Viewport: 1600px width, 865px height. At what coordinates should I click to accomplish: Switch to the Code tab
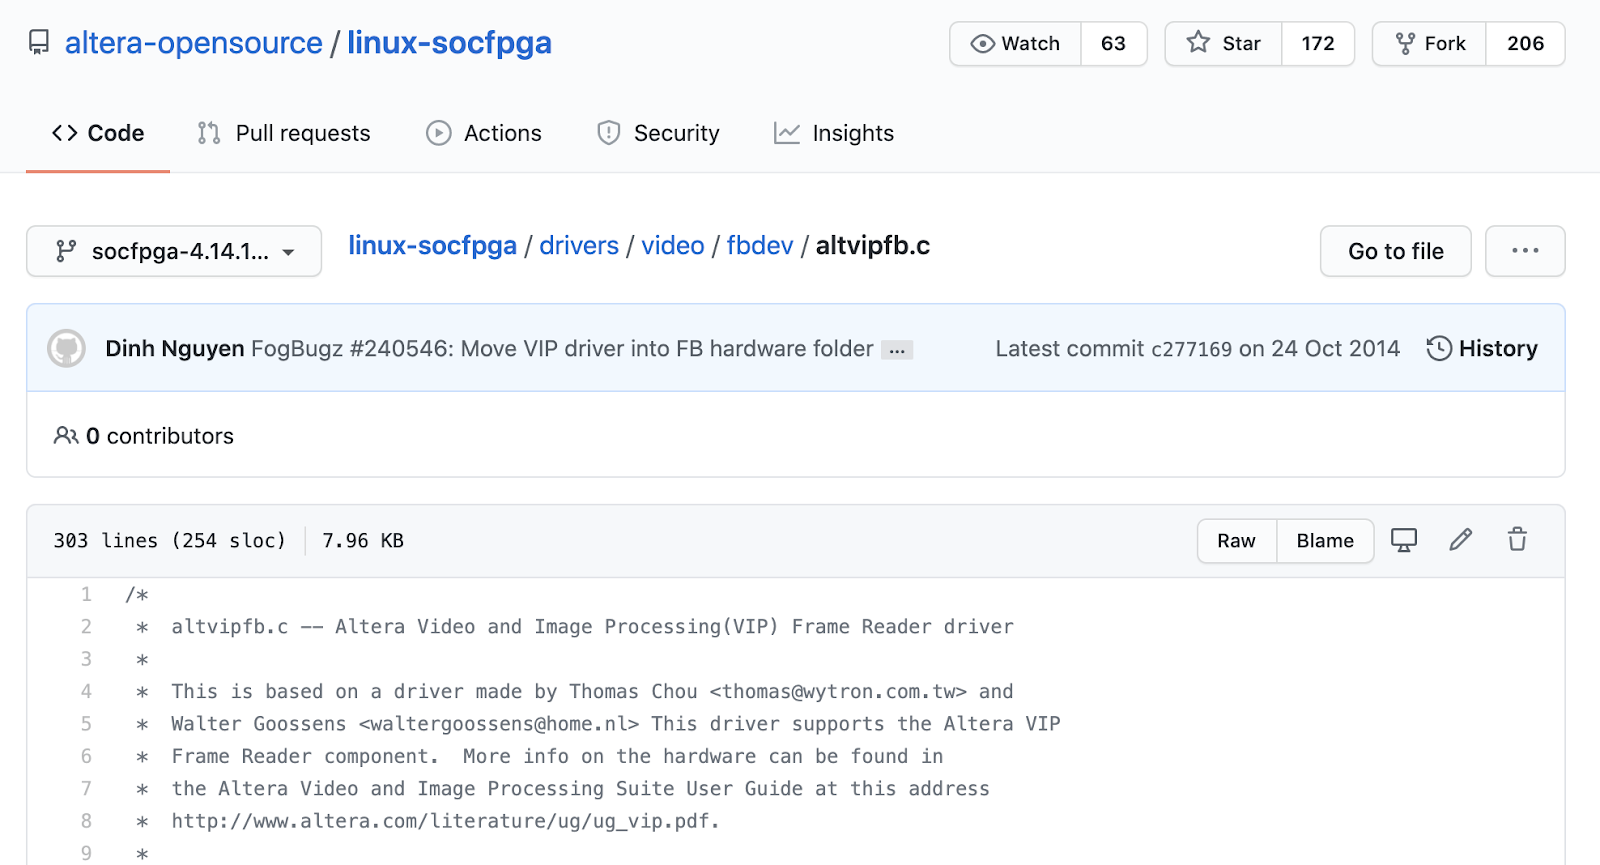(x=98, y=133)
